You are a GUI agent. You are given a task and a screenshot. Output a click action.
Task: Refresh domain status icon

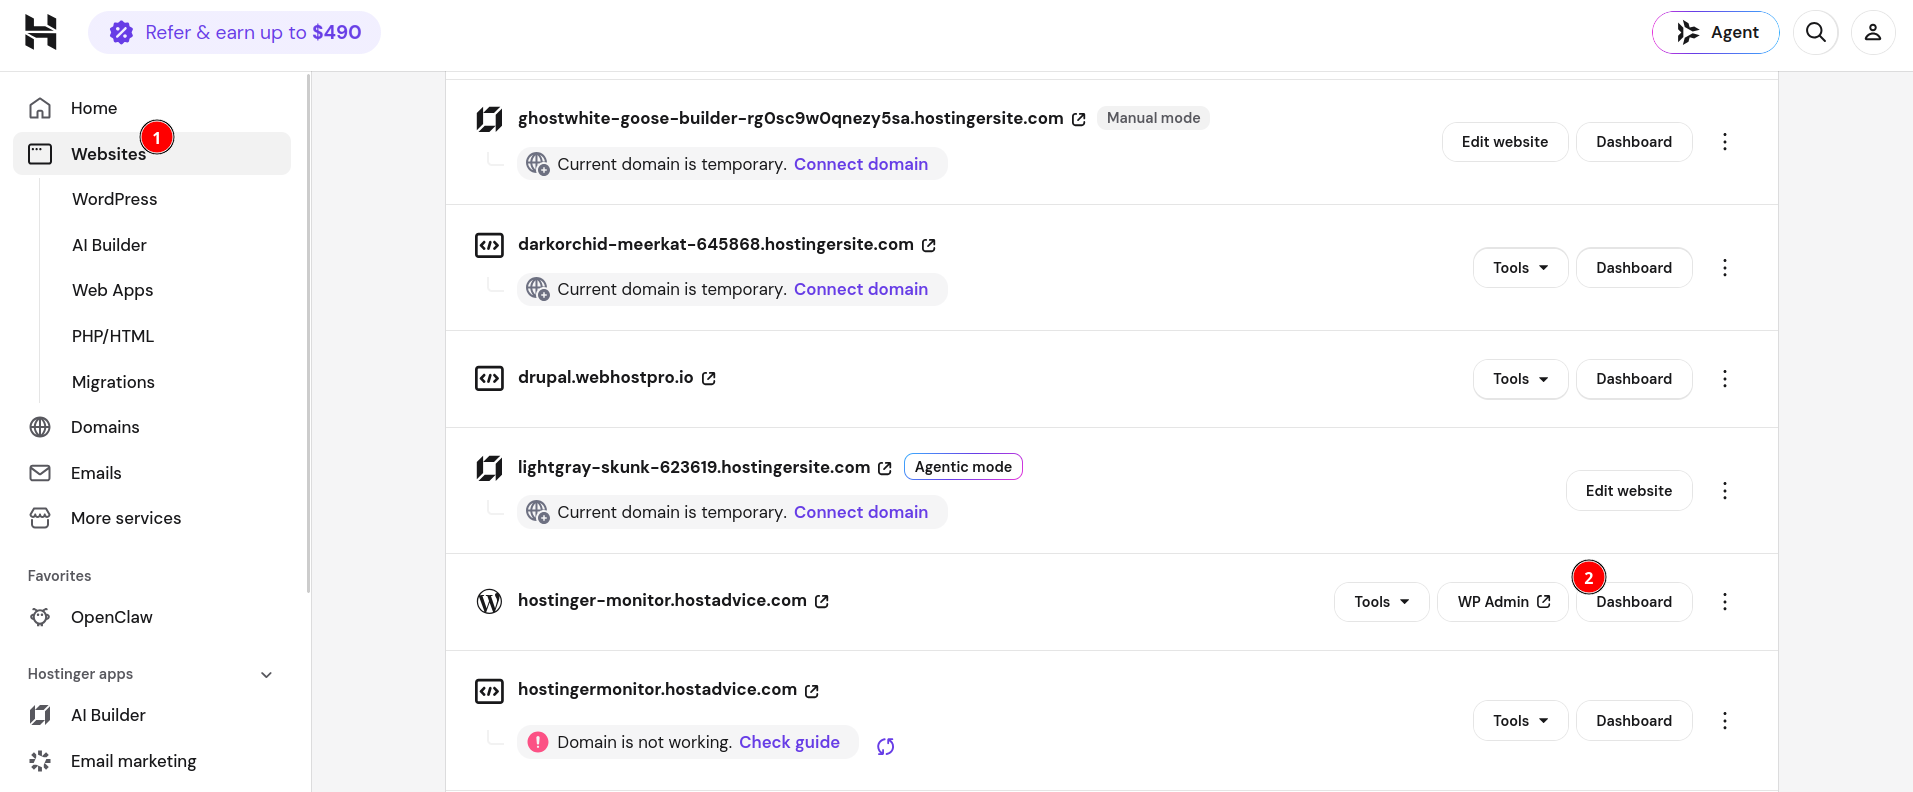click(886, 746)
